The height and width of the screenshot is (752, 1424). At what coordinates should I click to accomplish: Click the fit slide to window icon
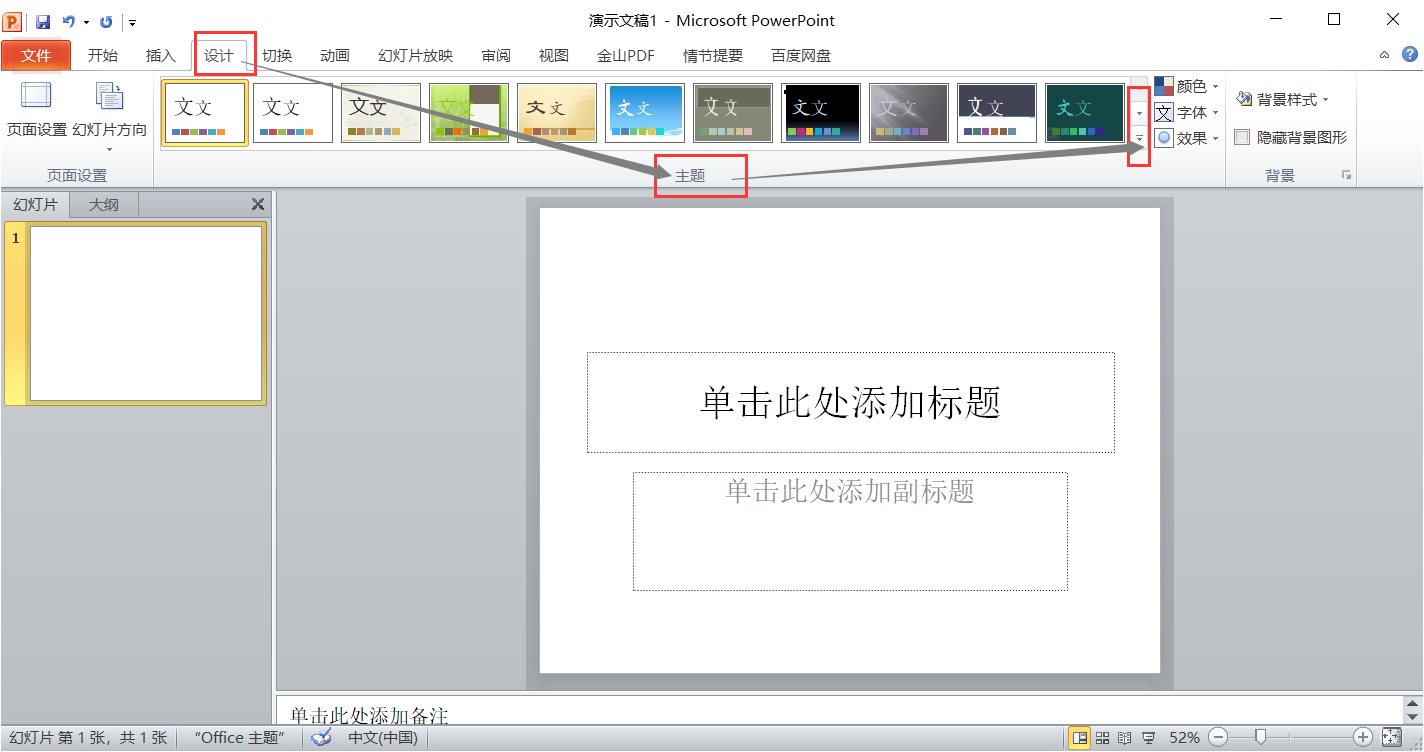pyautogui.click(x=1391, y=737)
